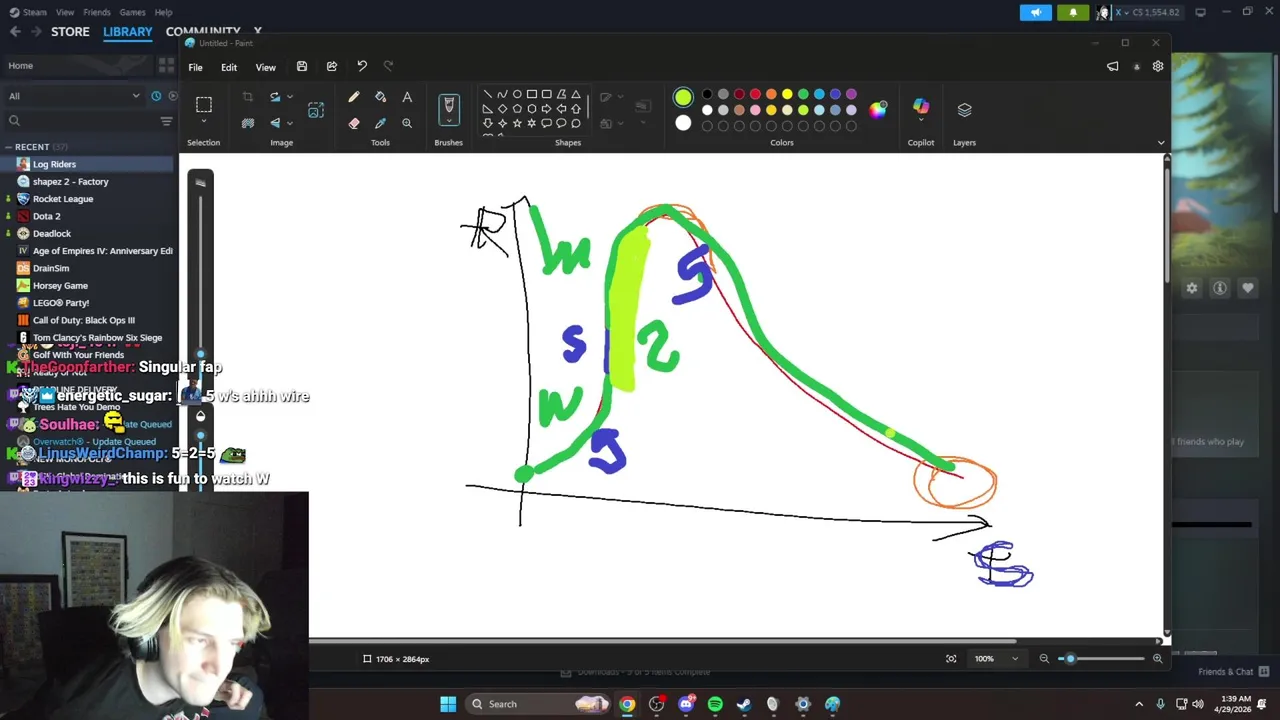Image resolution: width=1280 pixels, height=720 pixels.
Task: Click the Undo arrow
Action: (362, 67)
